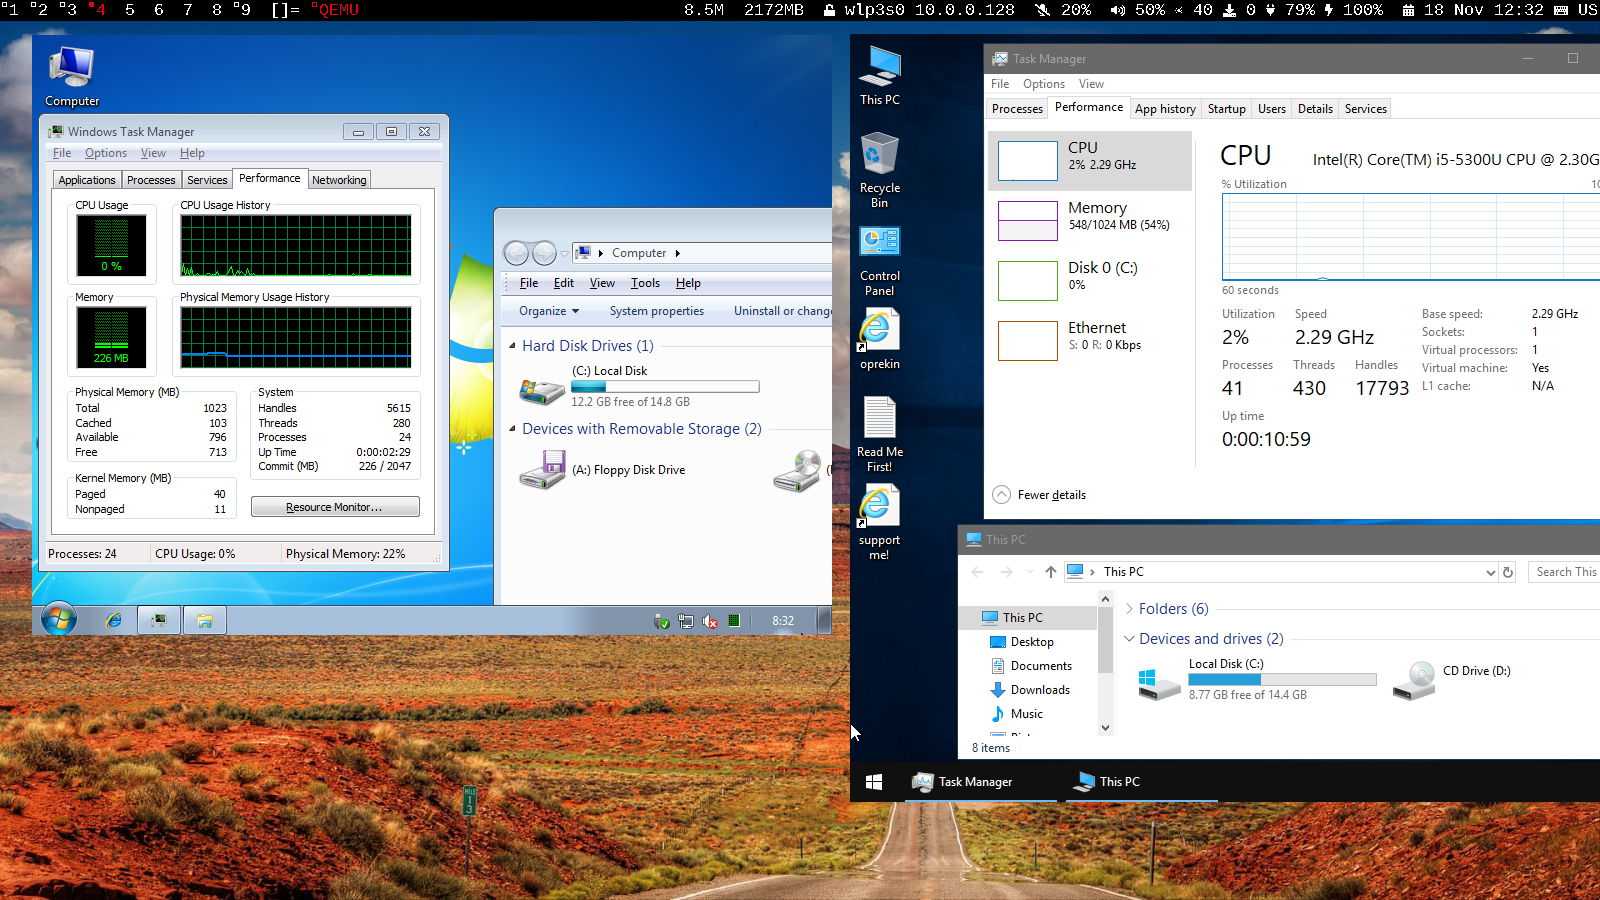Open the Organize dropdown in Explorer

[x=545, y=311]
